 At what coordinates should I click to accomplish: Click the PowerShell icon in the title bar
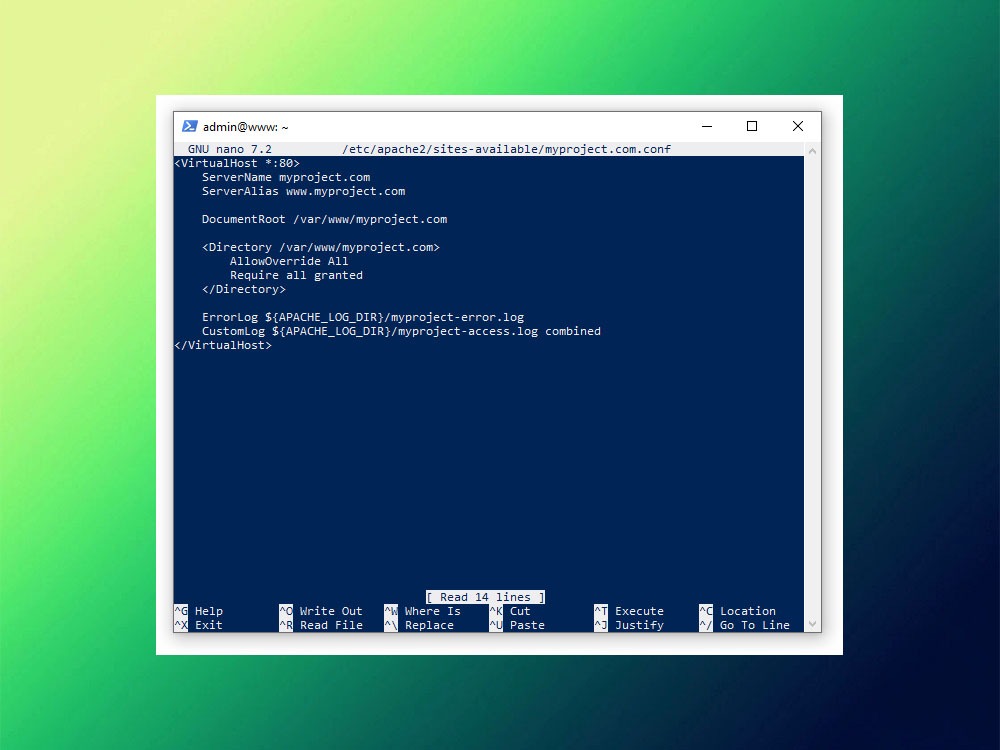click(x=189, y=127)
